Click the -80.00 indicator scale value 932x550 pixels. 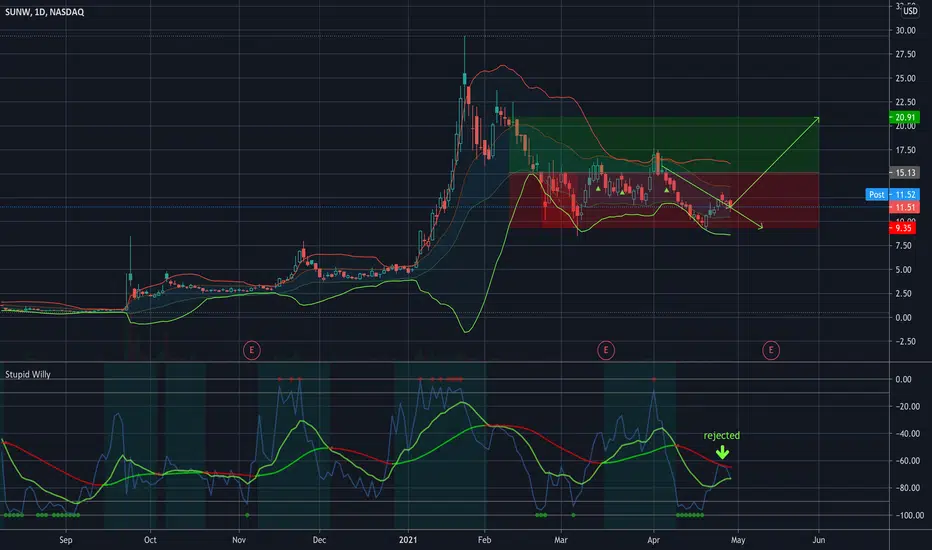[908, 488]
